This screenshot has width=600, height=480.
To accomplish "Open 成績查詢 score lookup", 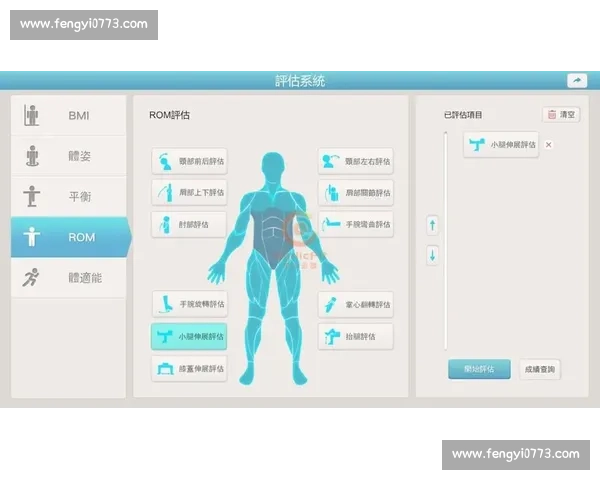I will (x=540, y=369).
